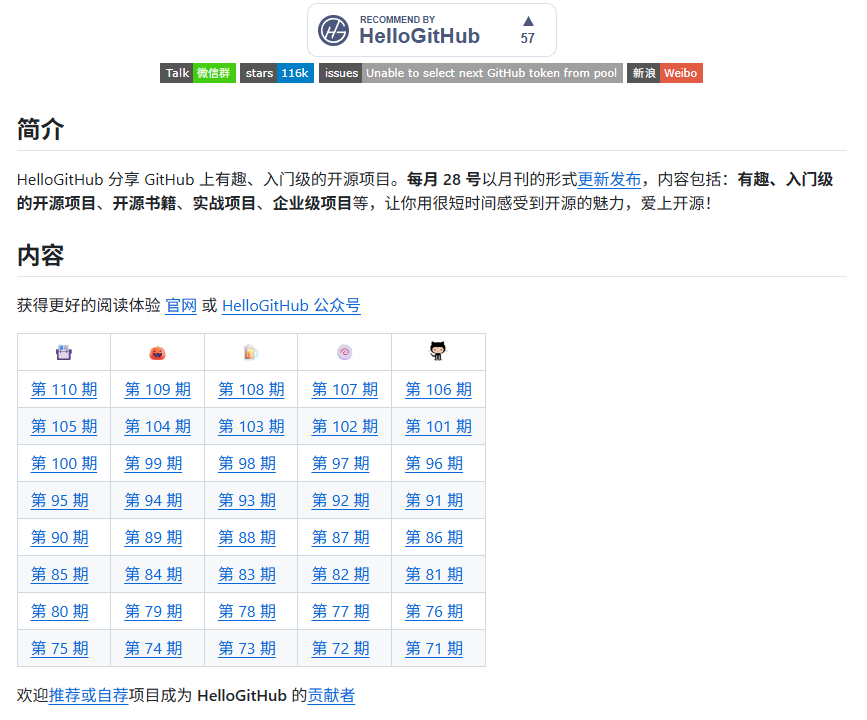The width and height of the screenshot is (867, 720).
Task: Click the pumpkin emoji in table header
Action: (x=158, y=352)
